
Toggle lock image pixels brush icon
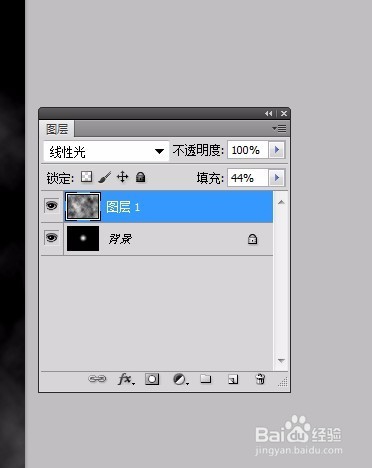105,177
